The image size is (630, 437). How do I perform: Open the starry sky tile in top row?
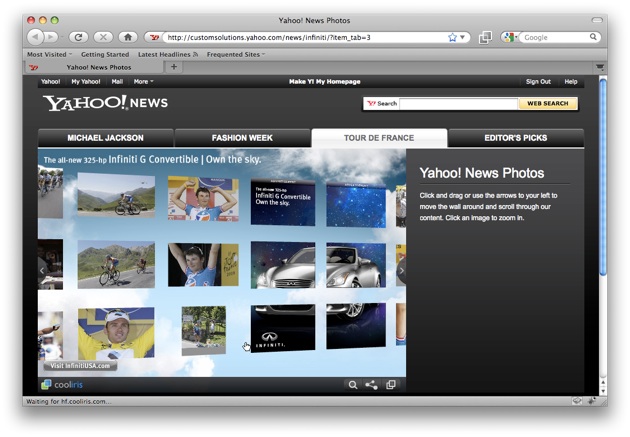[x=356, y=205]
